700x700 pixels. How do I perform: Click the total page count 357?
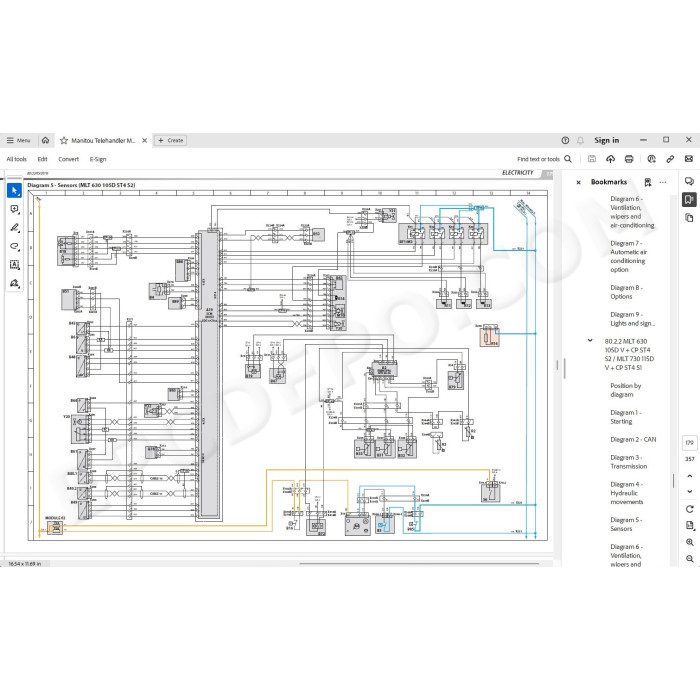(689, 459)
